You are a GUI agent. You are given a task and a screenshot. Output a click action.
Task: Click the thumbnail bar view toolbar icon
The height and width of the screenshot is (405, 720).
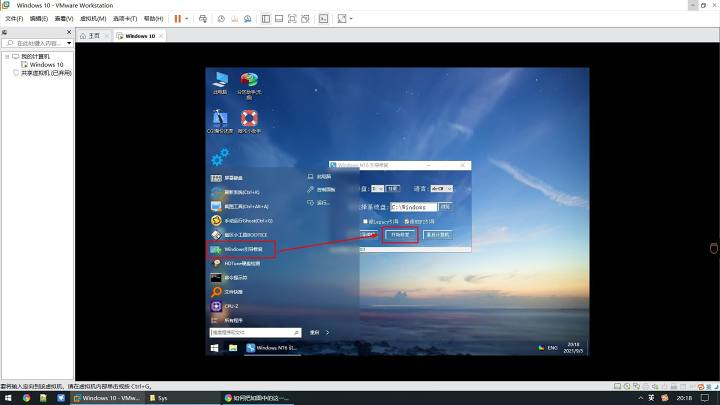(x=279, y=19)
